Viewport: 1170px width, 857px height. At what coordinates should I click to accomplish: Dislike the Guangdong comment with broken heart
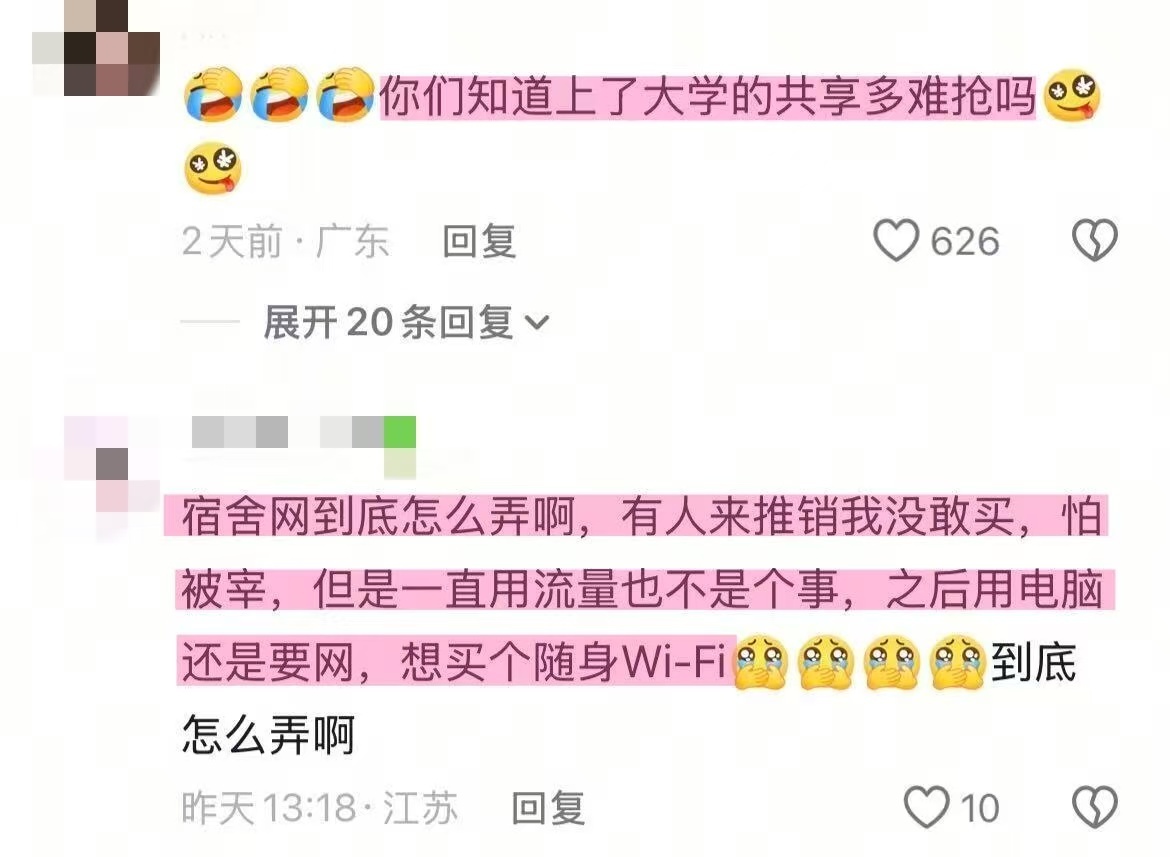click(x=1095, y=240)
